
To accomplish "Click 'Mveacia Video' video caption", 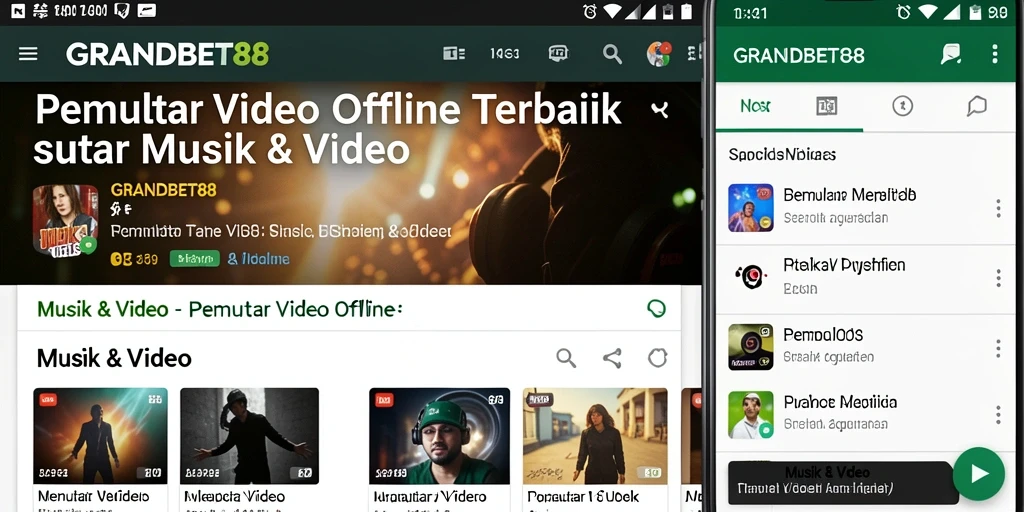I will (x=234, y=497).
